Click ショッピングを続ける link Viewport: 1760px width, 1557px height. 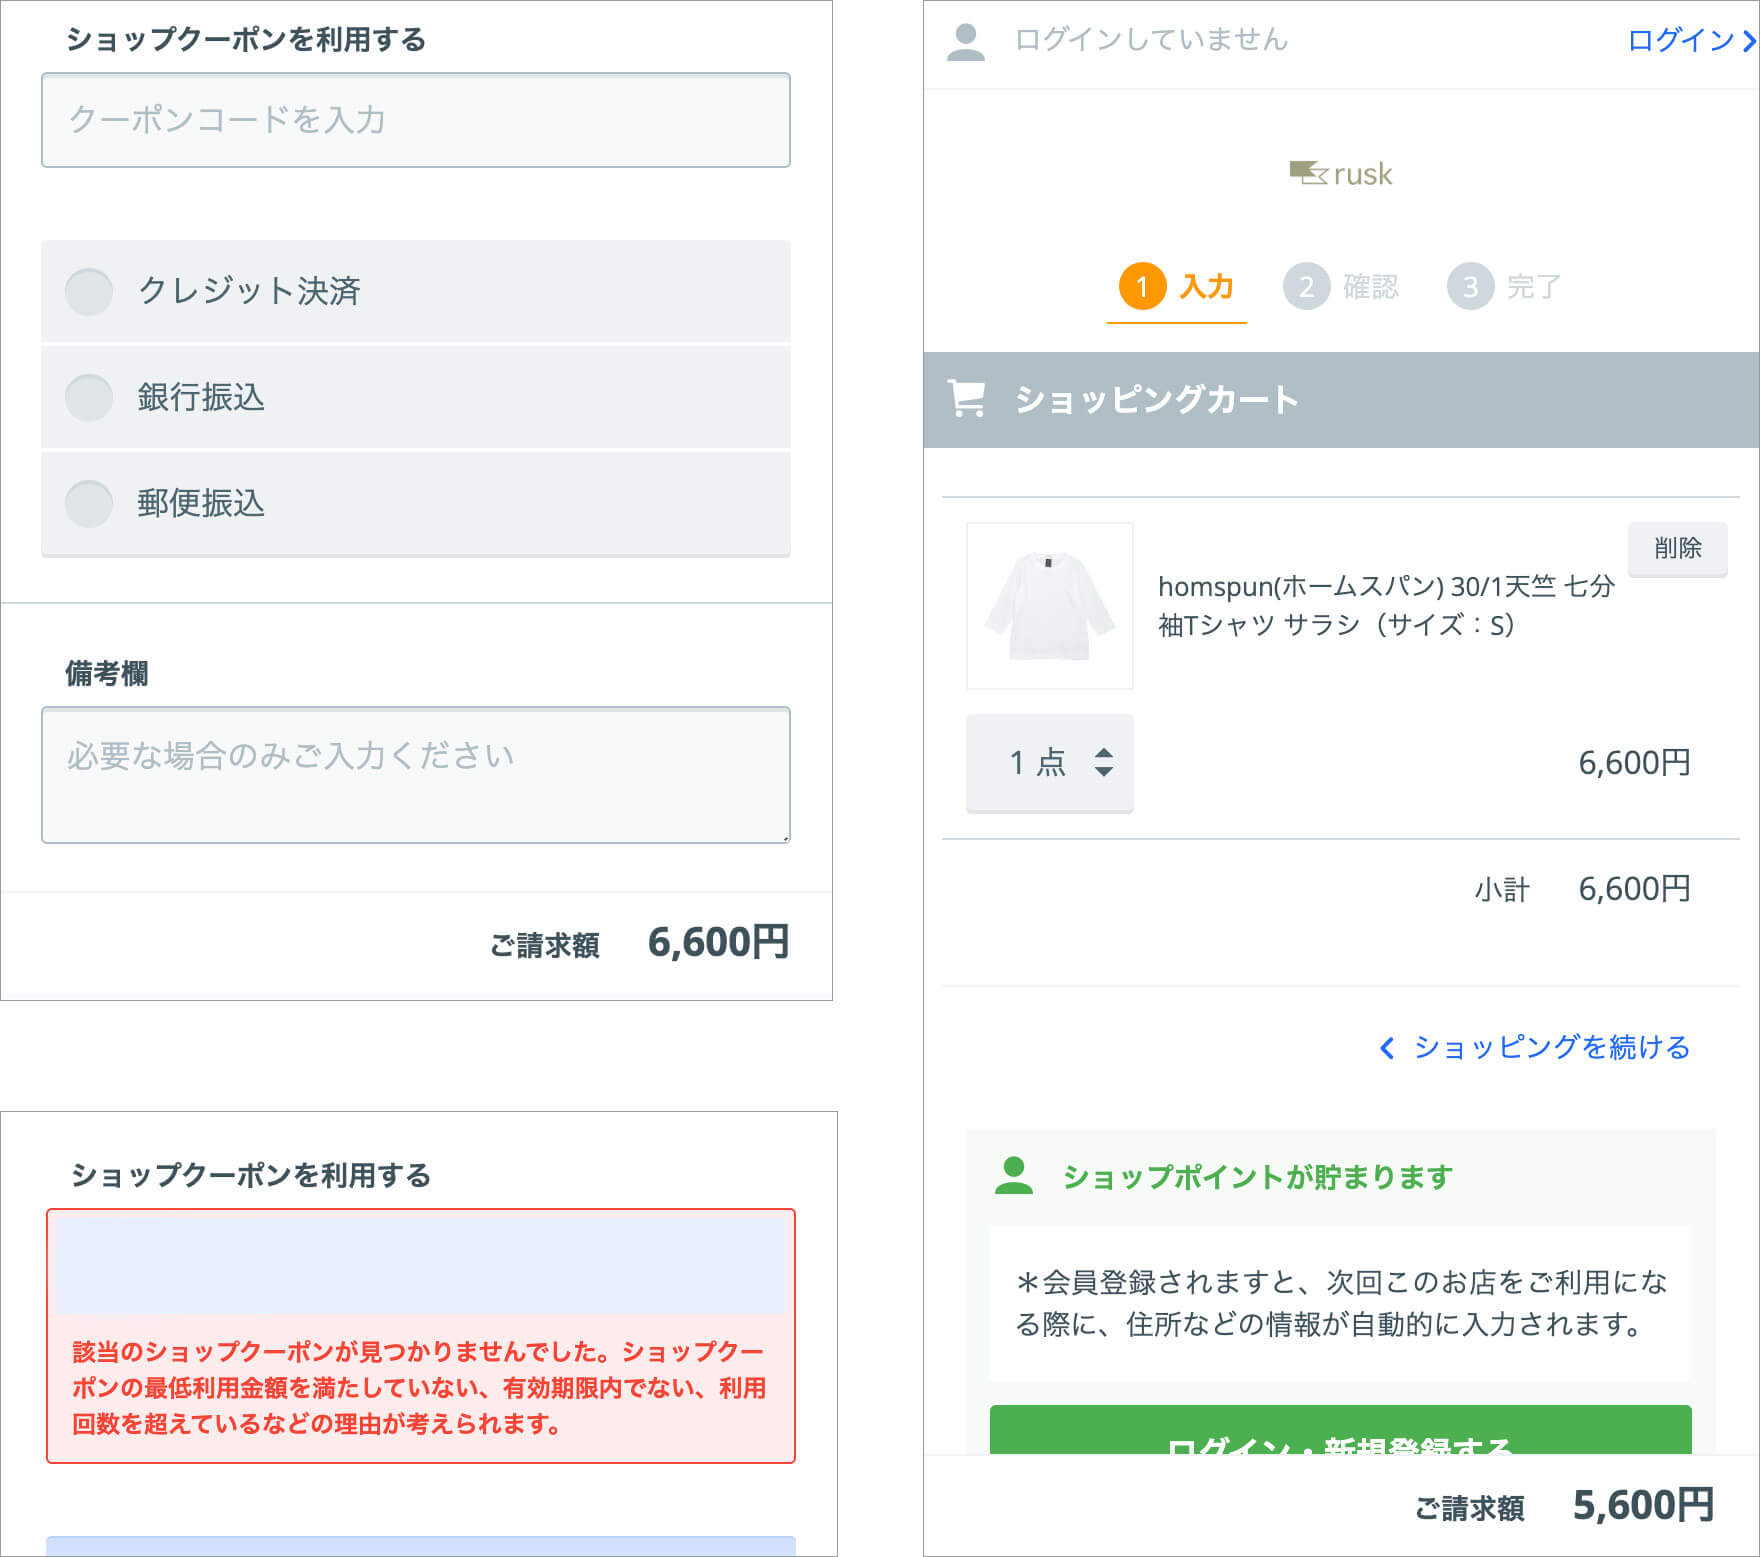[1535, 1047]
